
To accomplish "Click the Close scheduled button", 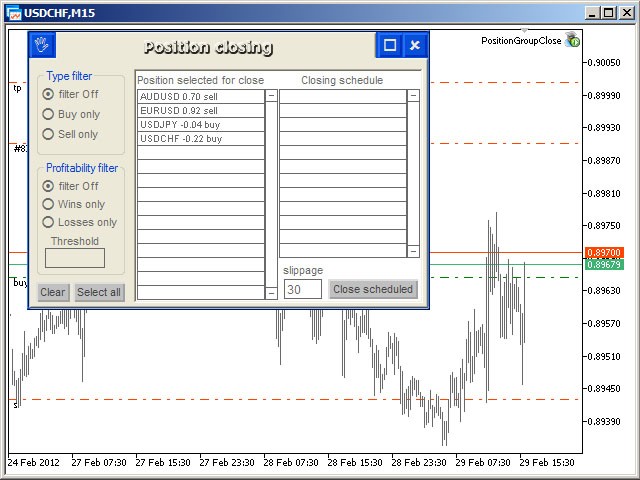I will [373, 289].
